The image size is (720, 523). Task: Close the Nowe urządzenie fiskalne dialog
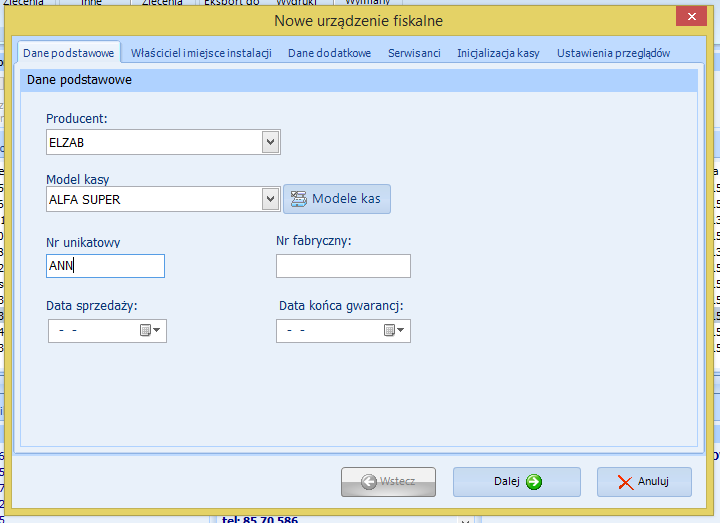tap(691, 17)
